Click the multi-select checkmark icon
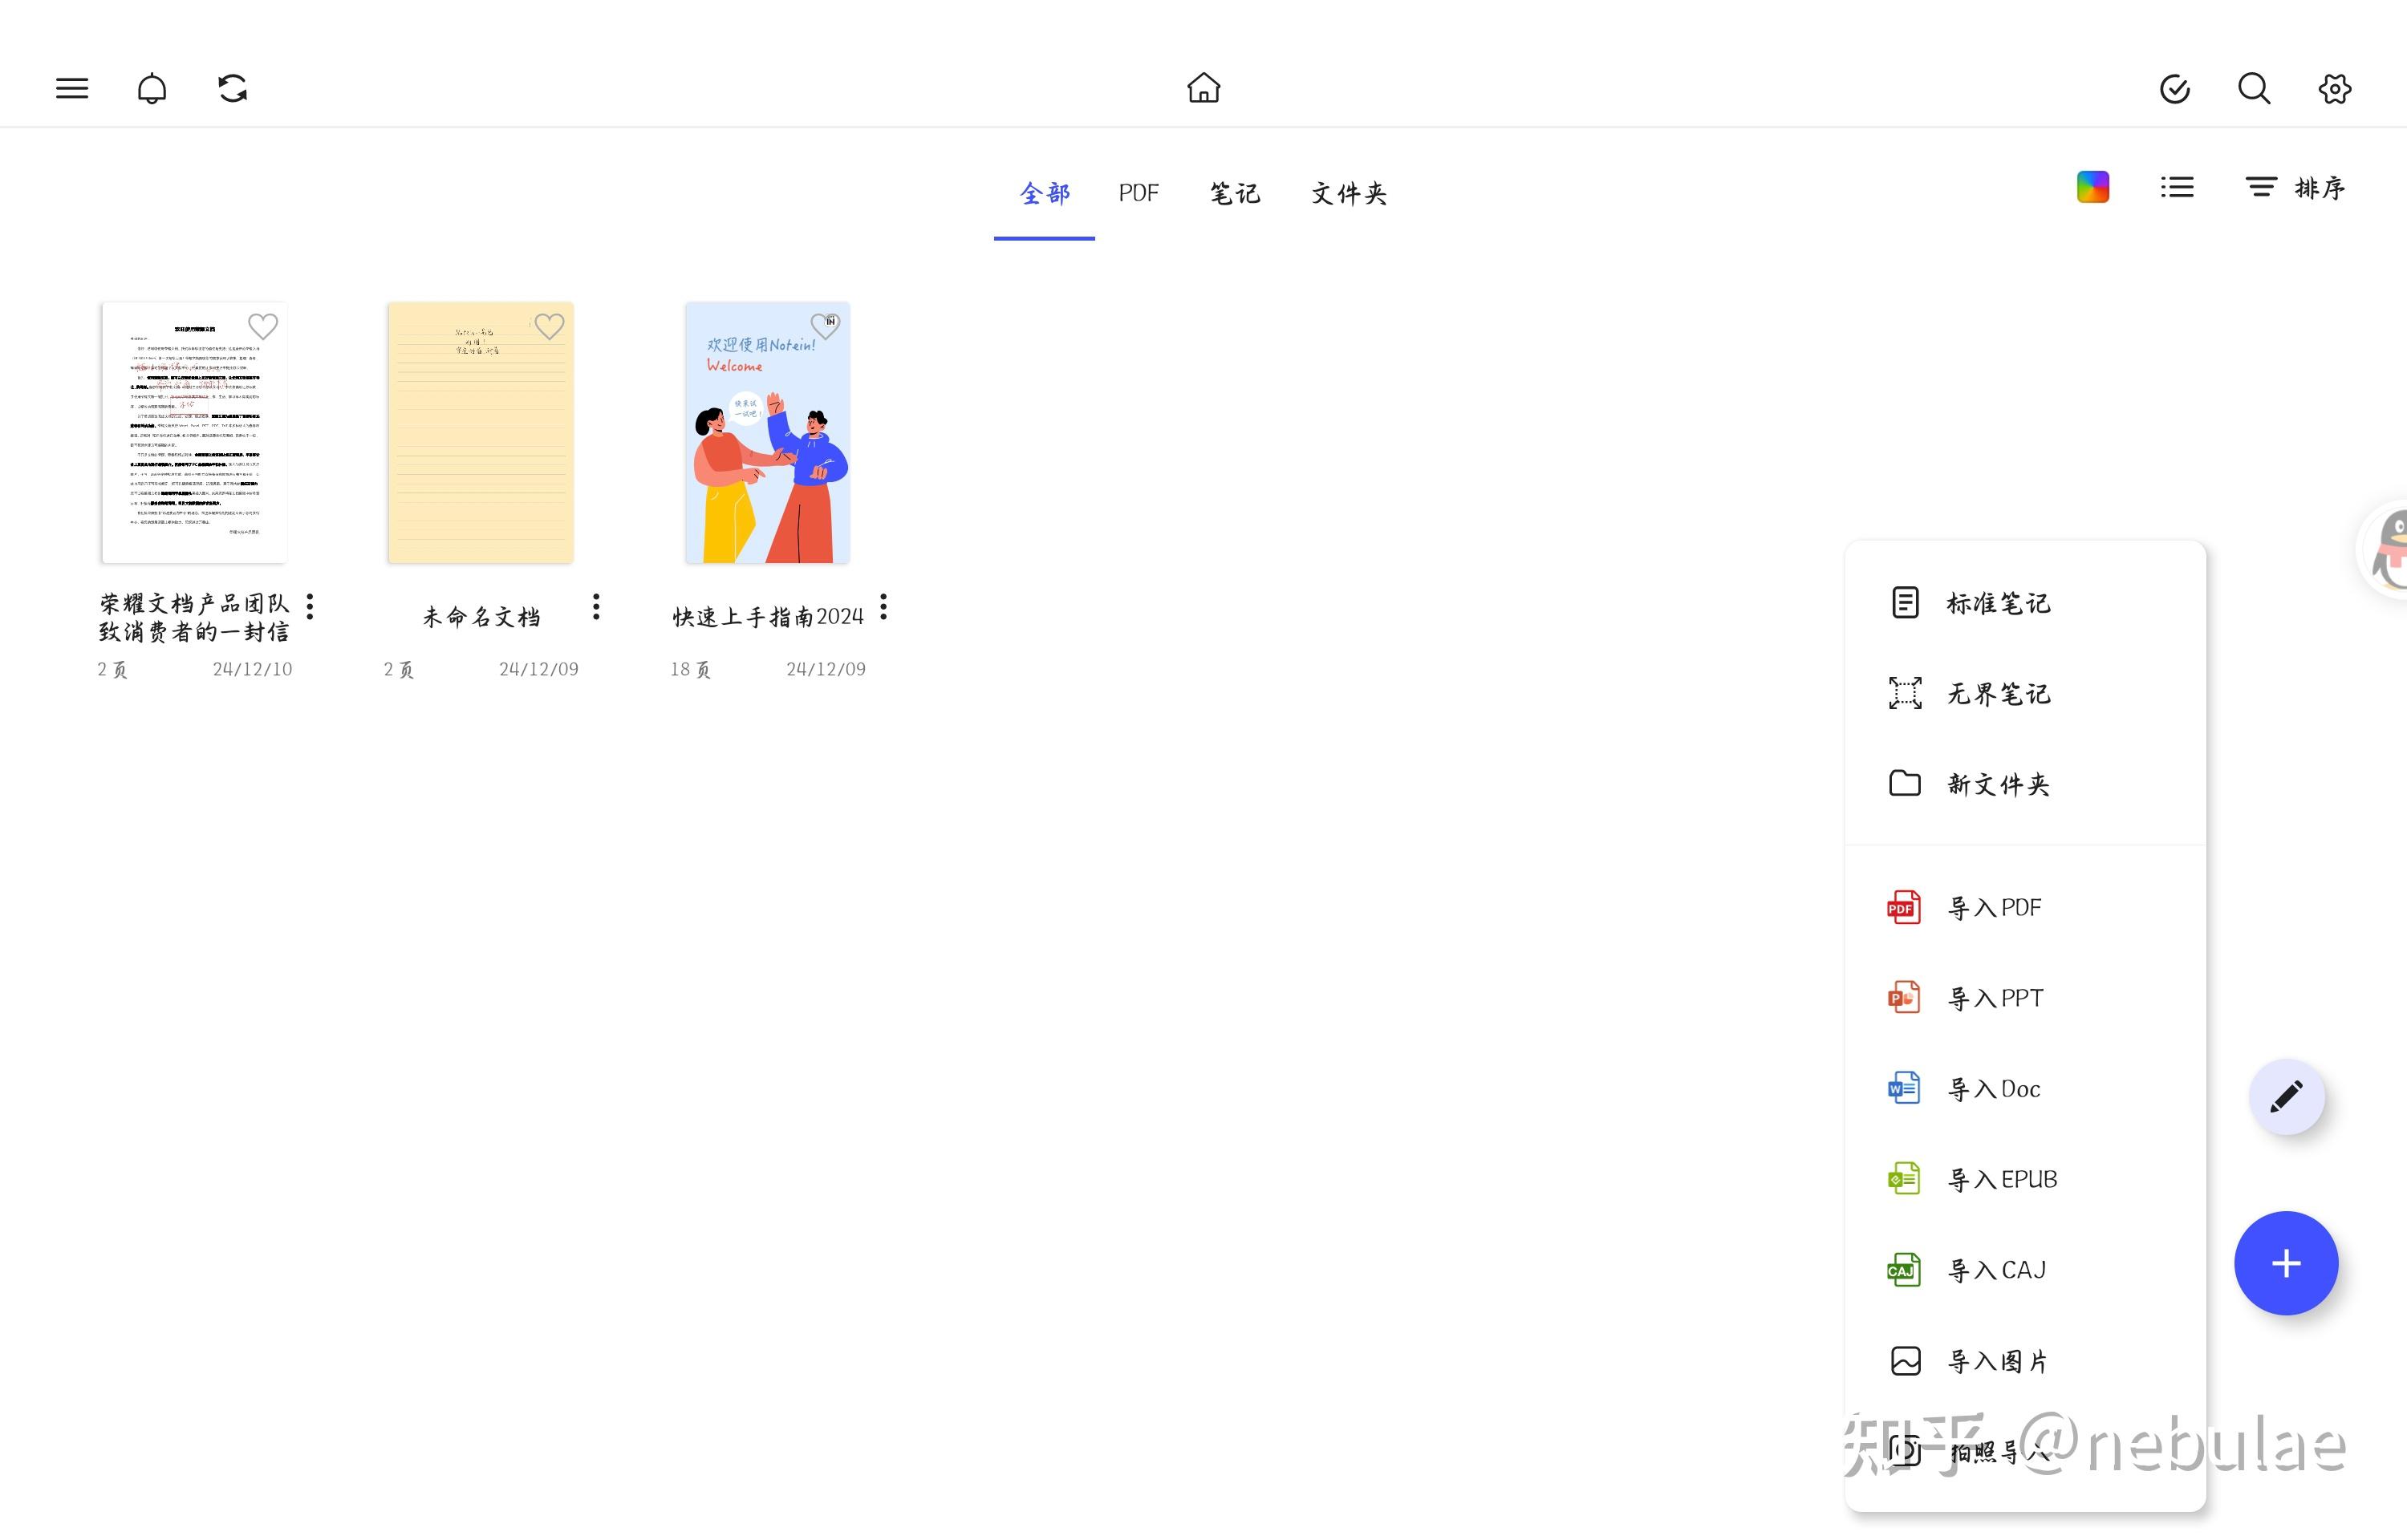This screenshot has height=1540, width=2407. pos(2174,88)
